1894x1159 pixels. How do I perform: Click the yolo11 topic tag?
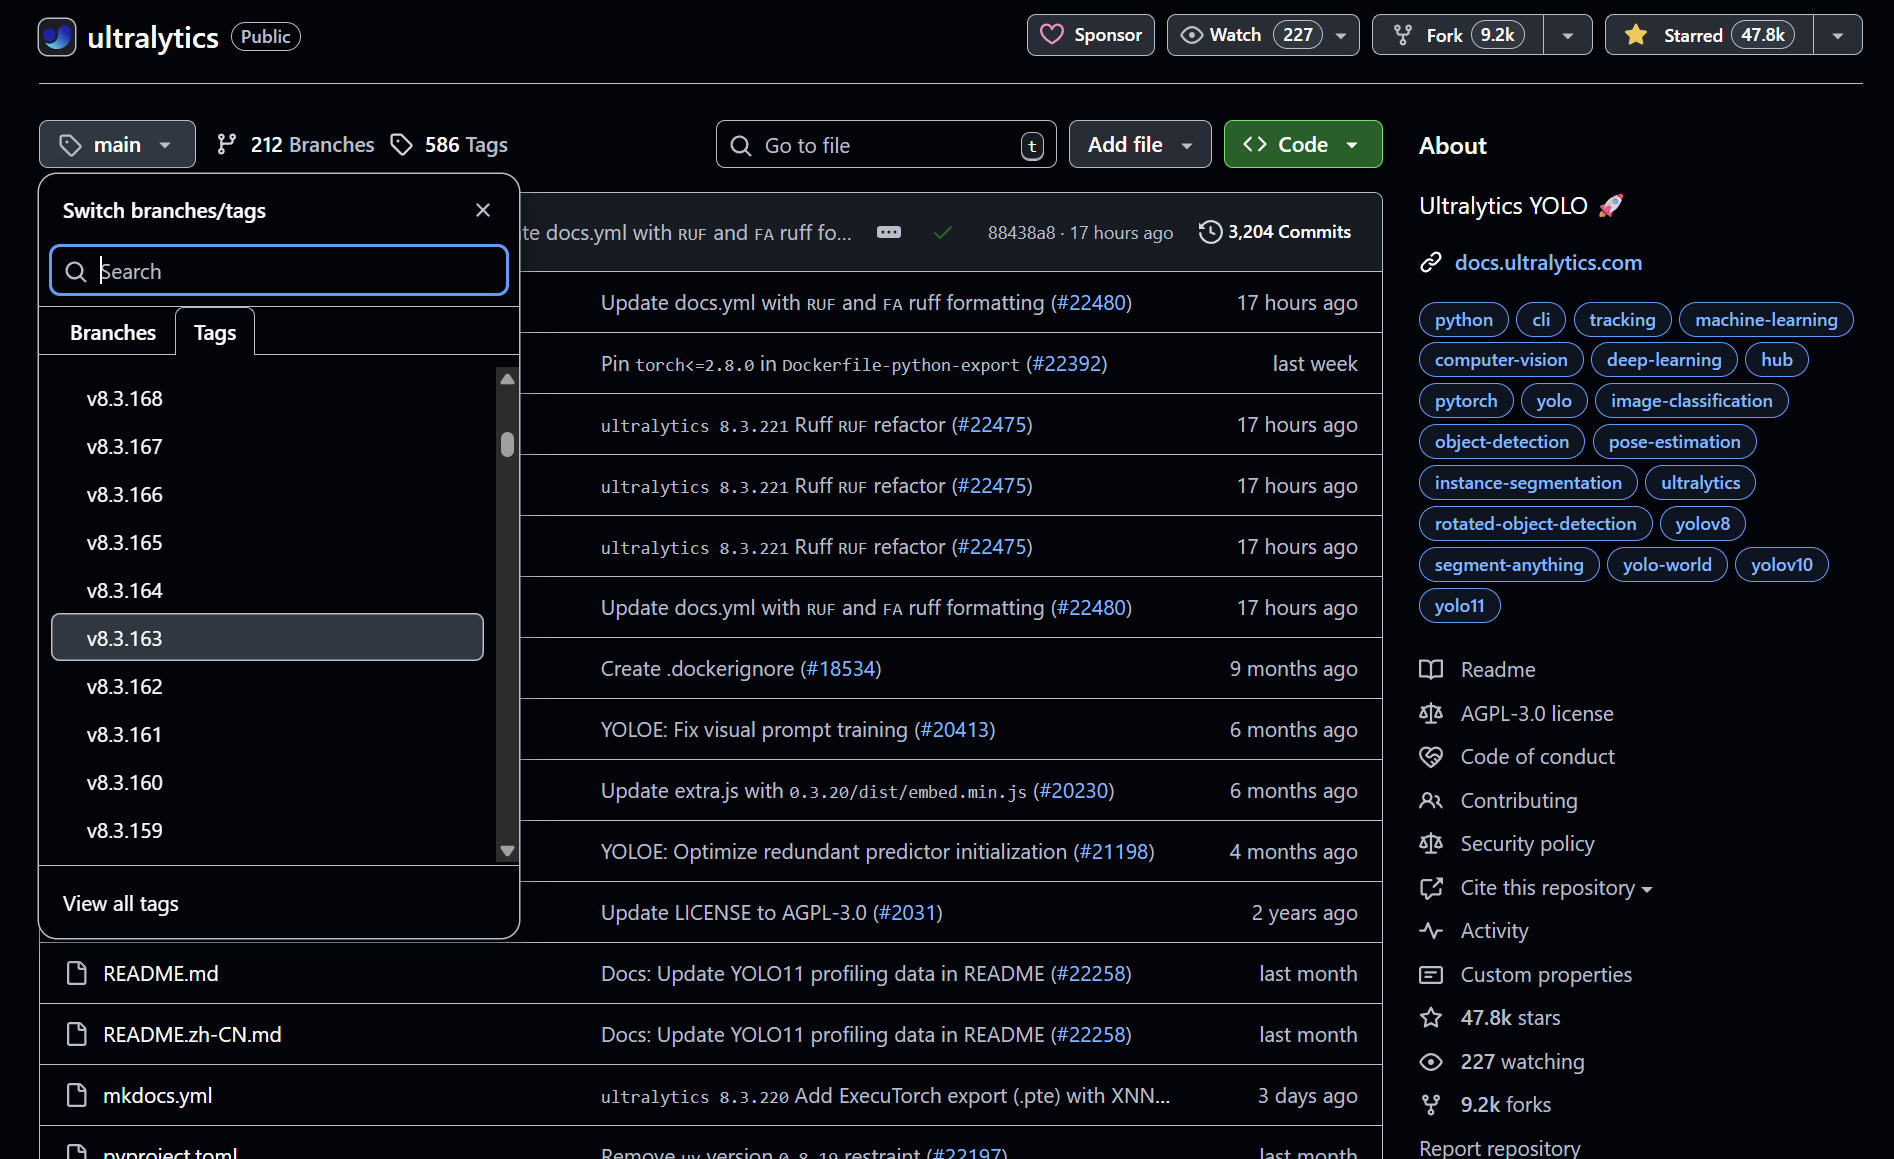1459,606
